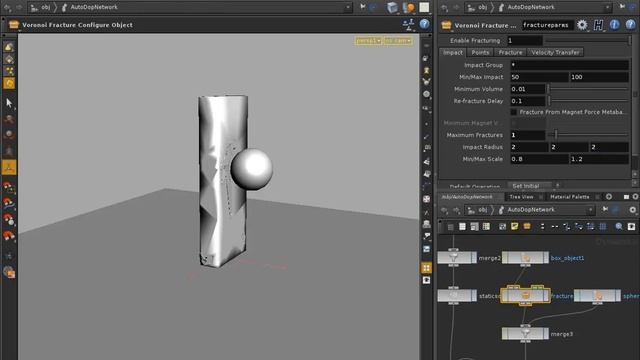
Task: Click the highlighted orange tool in the left toolbar
Action: tap(9, 167)
